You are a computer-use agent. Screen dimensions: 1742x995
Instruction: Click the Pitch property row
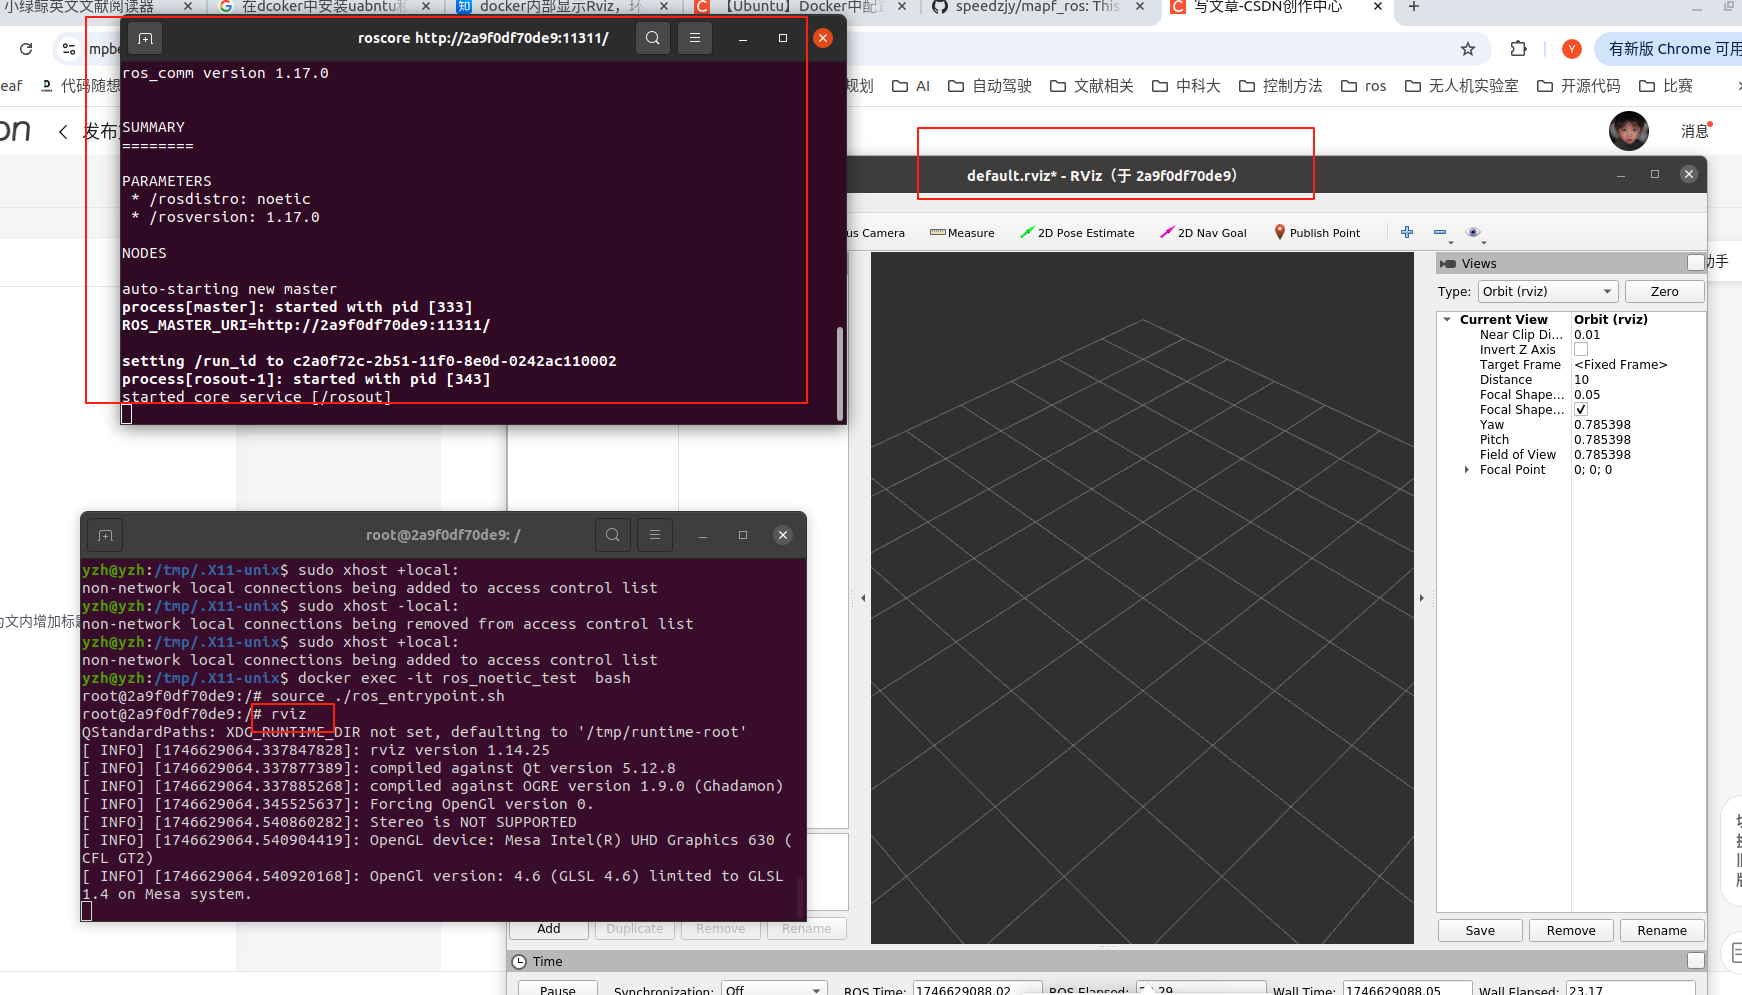tap(1571, 440)
